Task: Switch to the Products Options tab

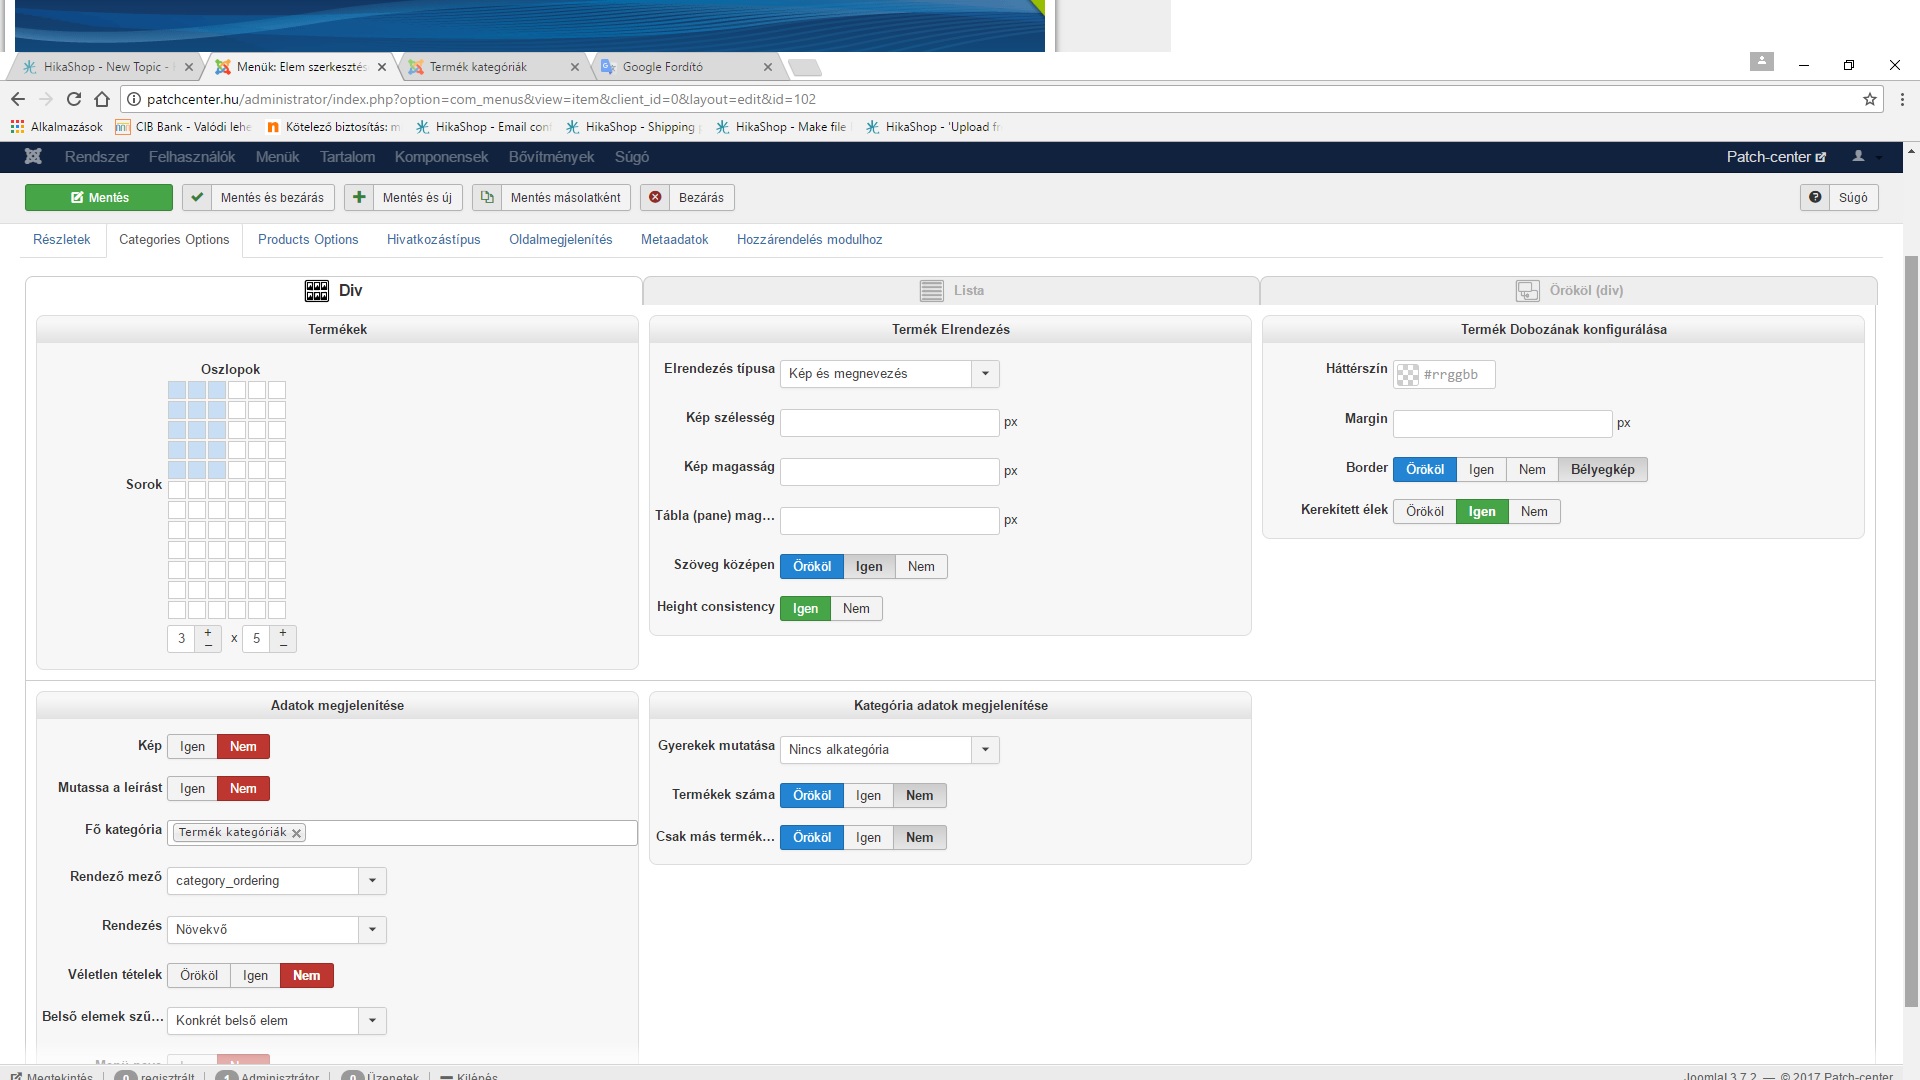Action: coord(308,240)
